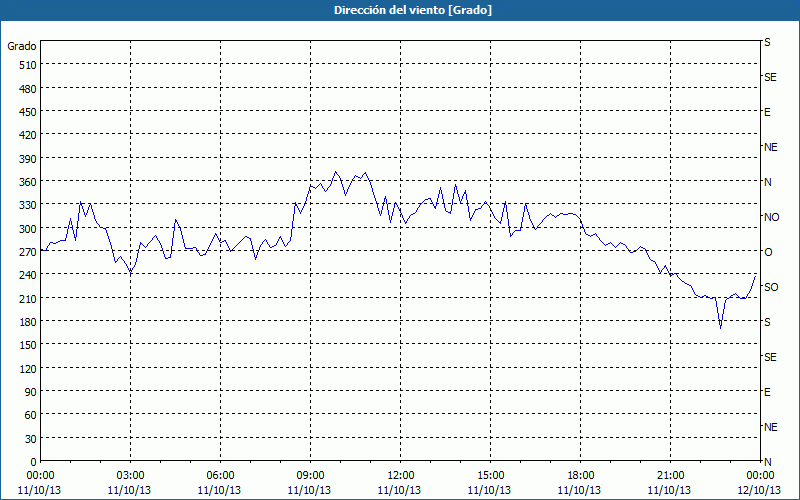The height and width of the screenshot is (500, 800).
Task: Select the 12/10/13 date label
Action: [x=760, y=490]
